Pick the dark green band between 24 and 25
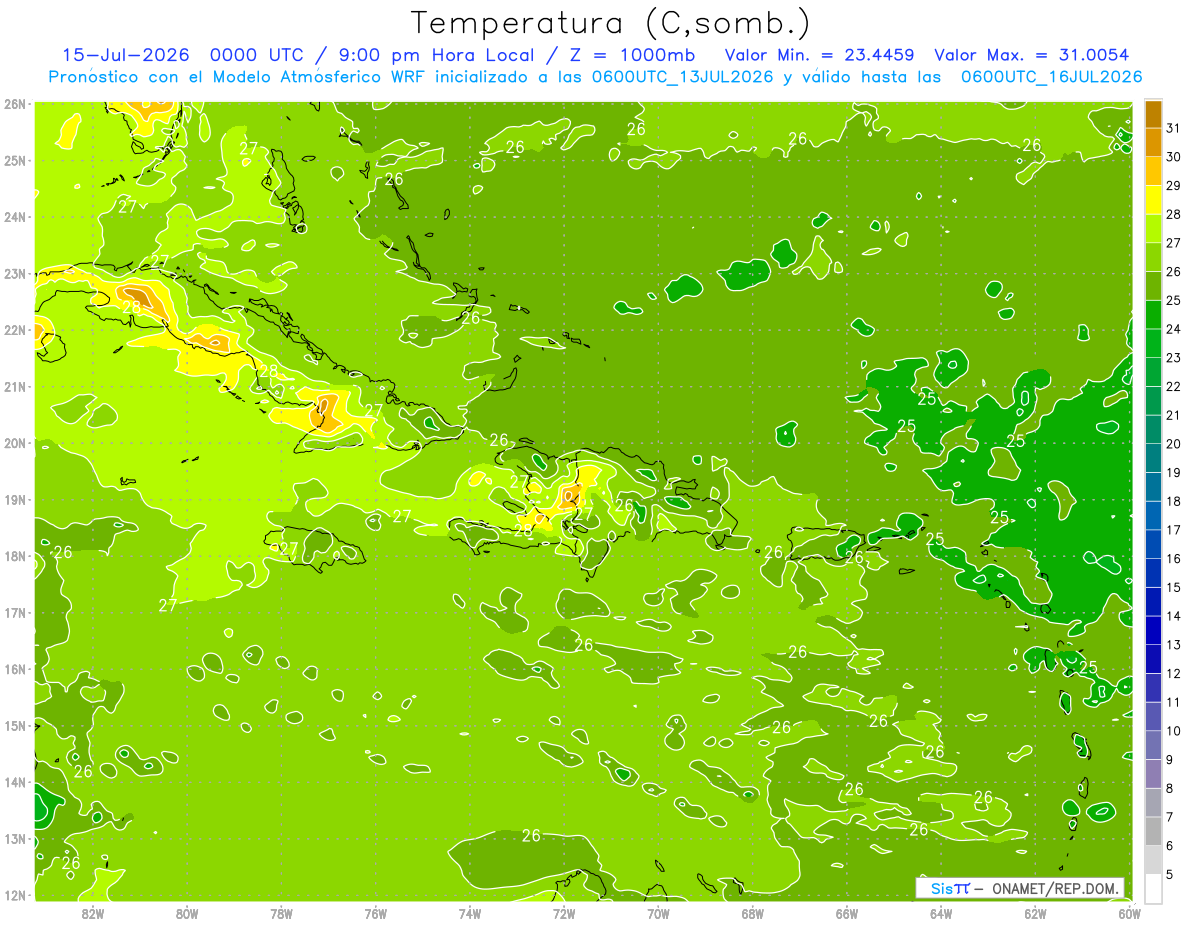The height and width of the screenshot is (927, 1200). 1153,316
